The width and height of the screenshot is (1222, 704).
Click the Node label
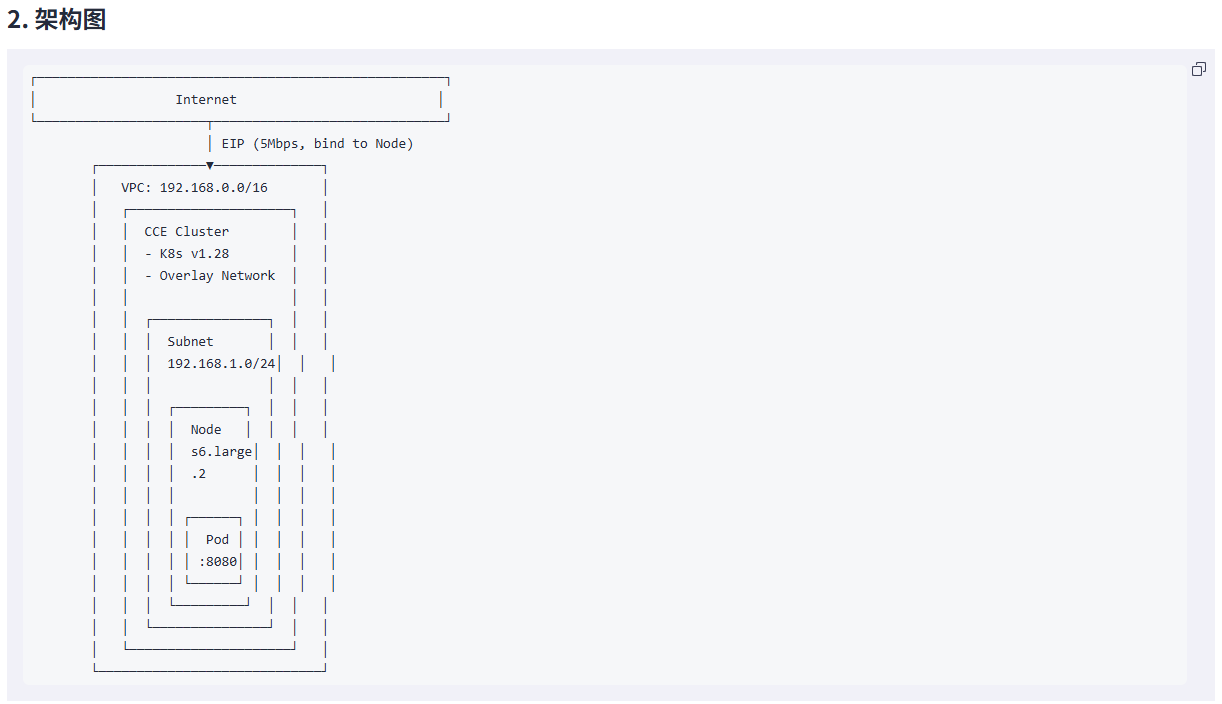coord(206,429)
